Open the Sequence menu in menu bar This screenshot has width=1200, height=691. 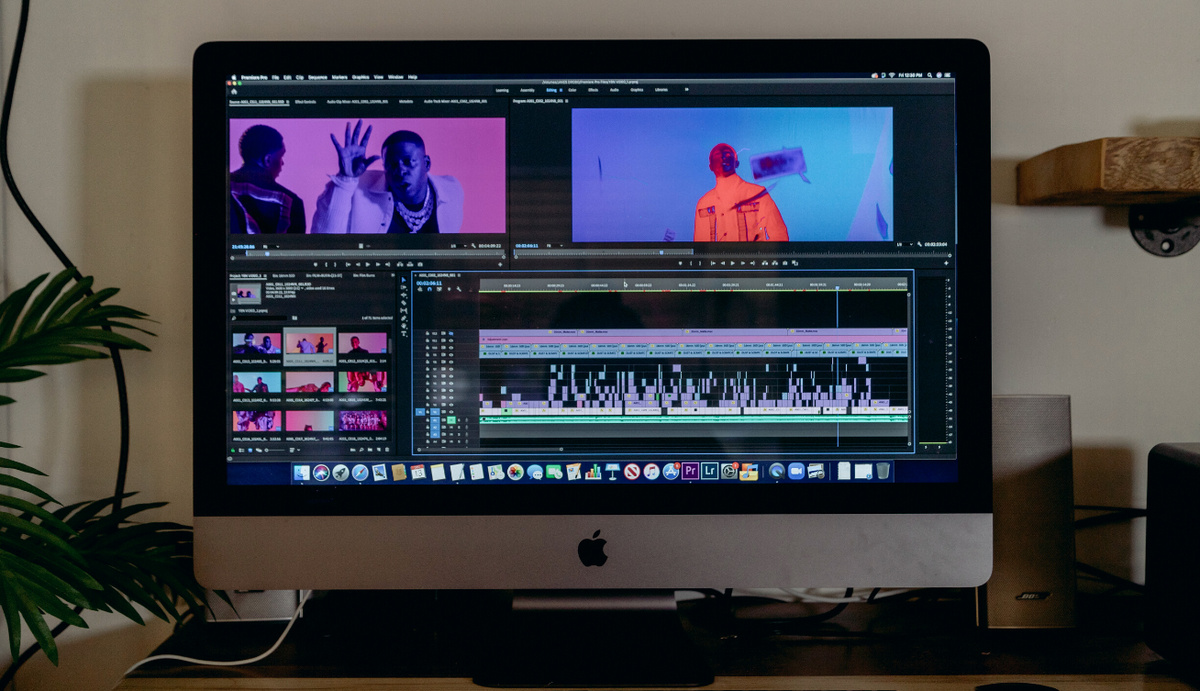tap(318, 77)
